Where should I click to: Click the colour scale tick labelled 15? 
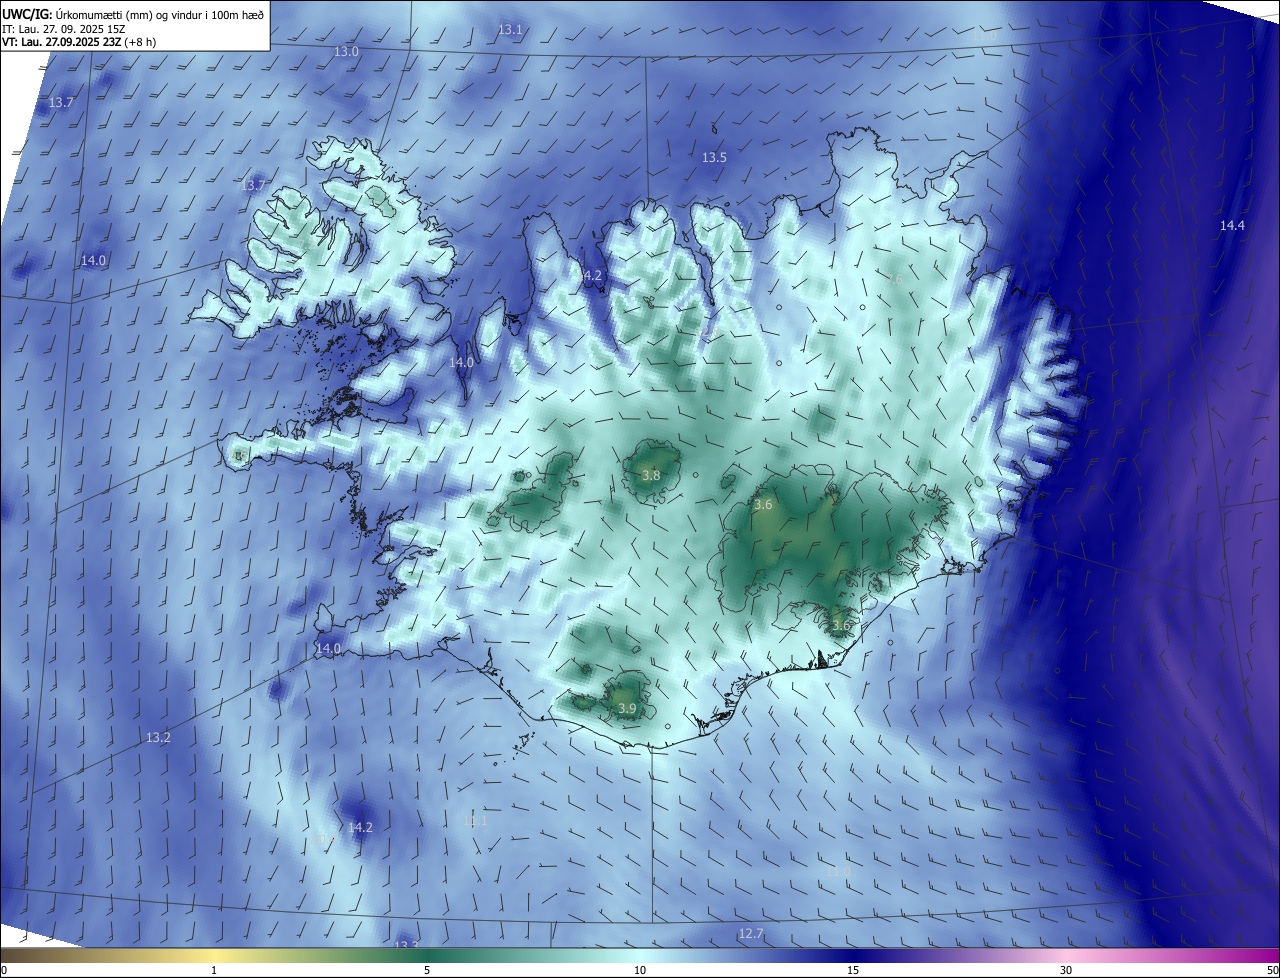[853, 970]
